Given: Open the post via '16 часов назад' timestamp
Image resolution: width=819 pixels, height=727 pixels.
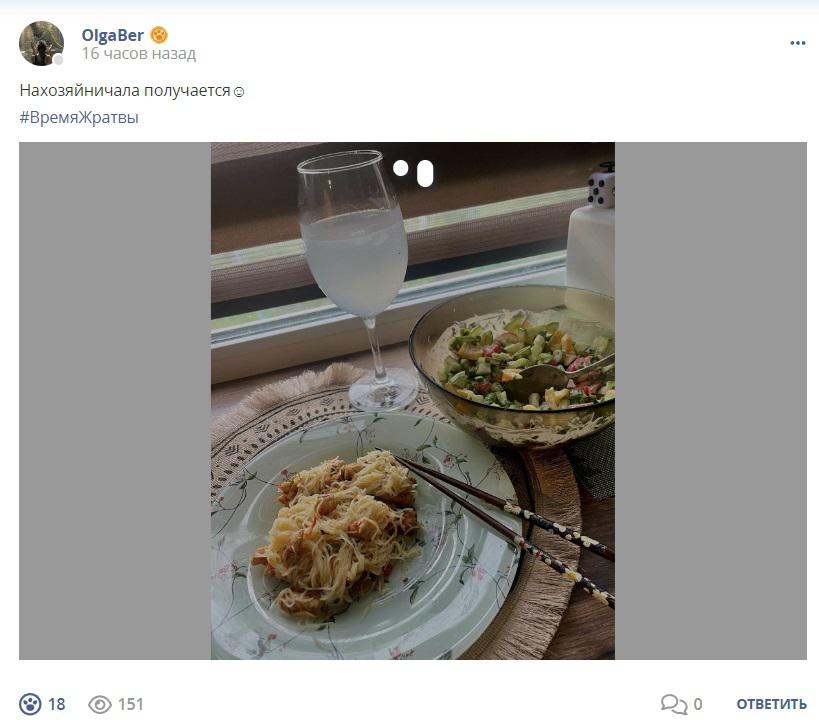Looking at the screenshot, I should coord(138,53).
